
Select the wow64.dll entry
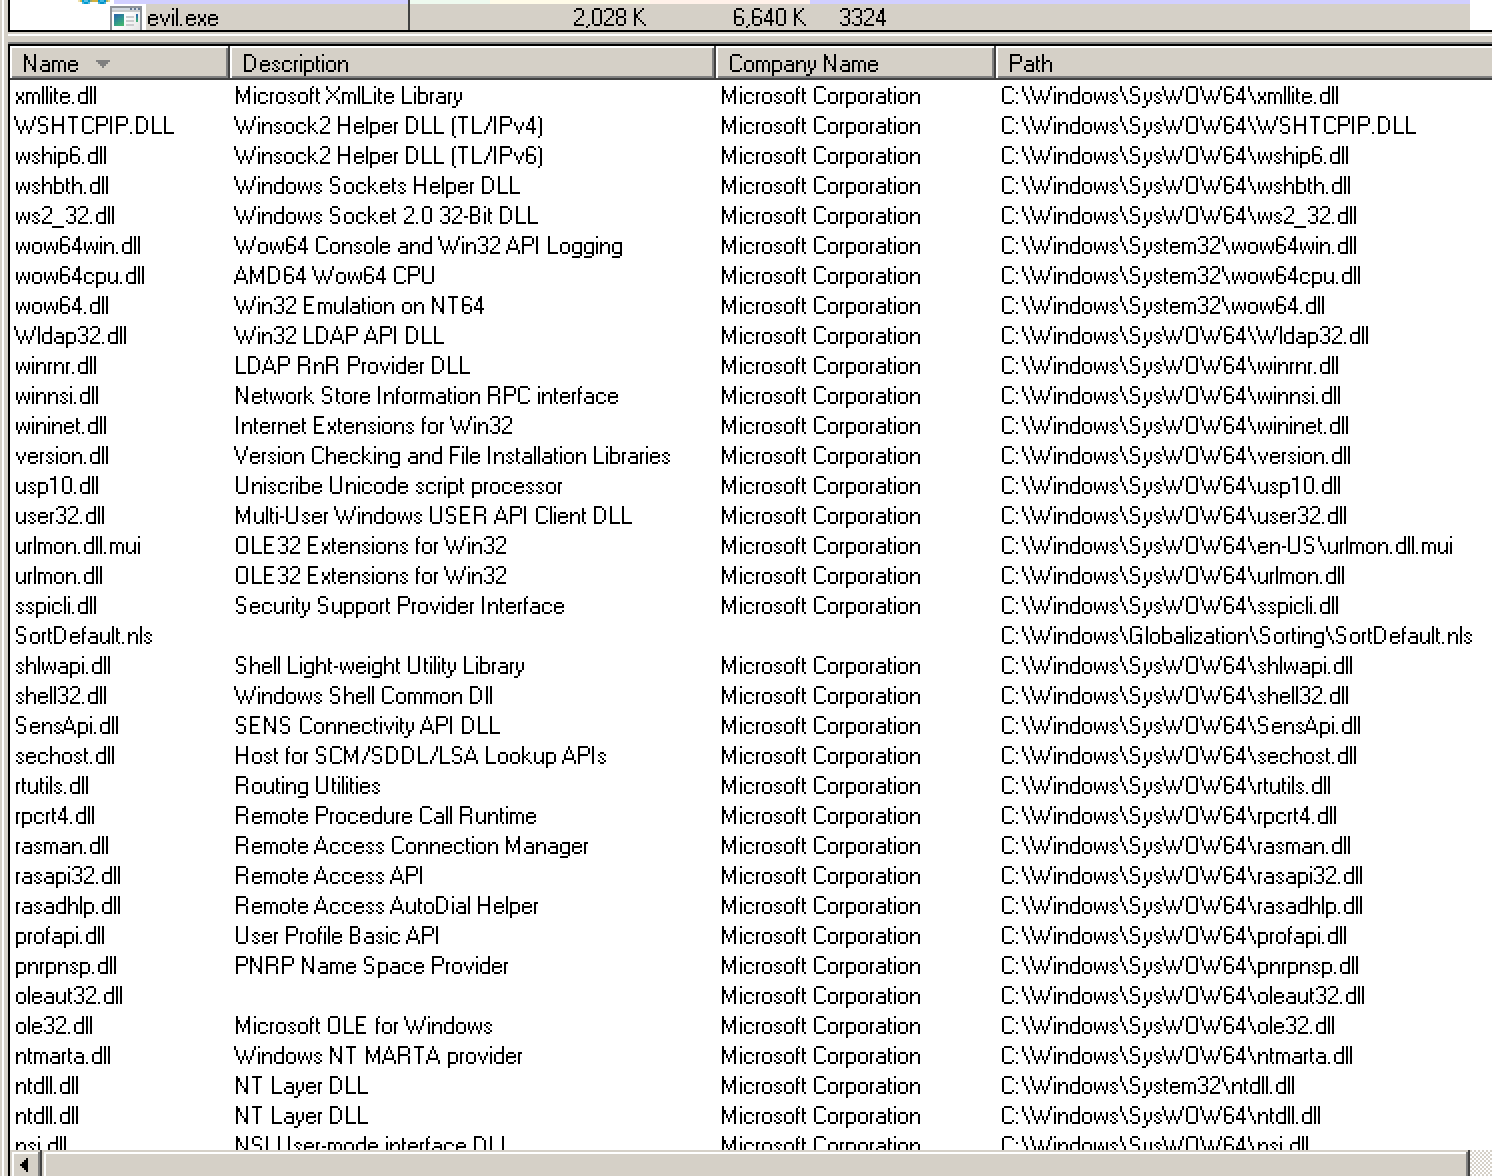pyautogui.click(x=62, y=306)
